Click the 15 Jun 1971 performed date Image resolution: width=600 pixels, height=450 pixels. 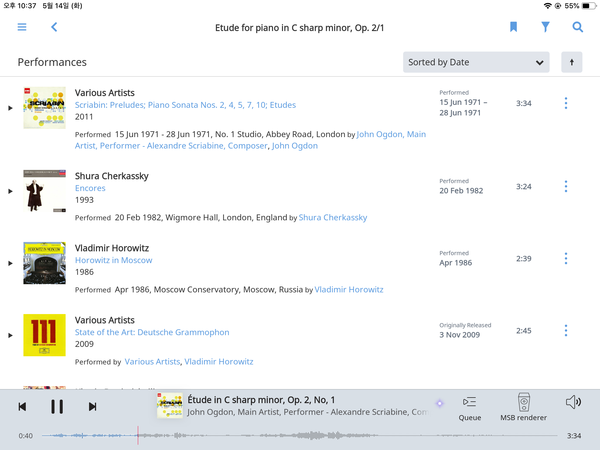463,108
